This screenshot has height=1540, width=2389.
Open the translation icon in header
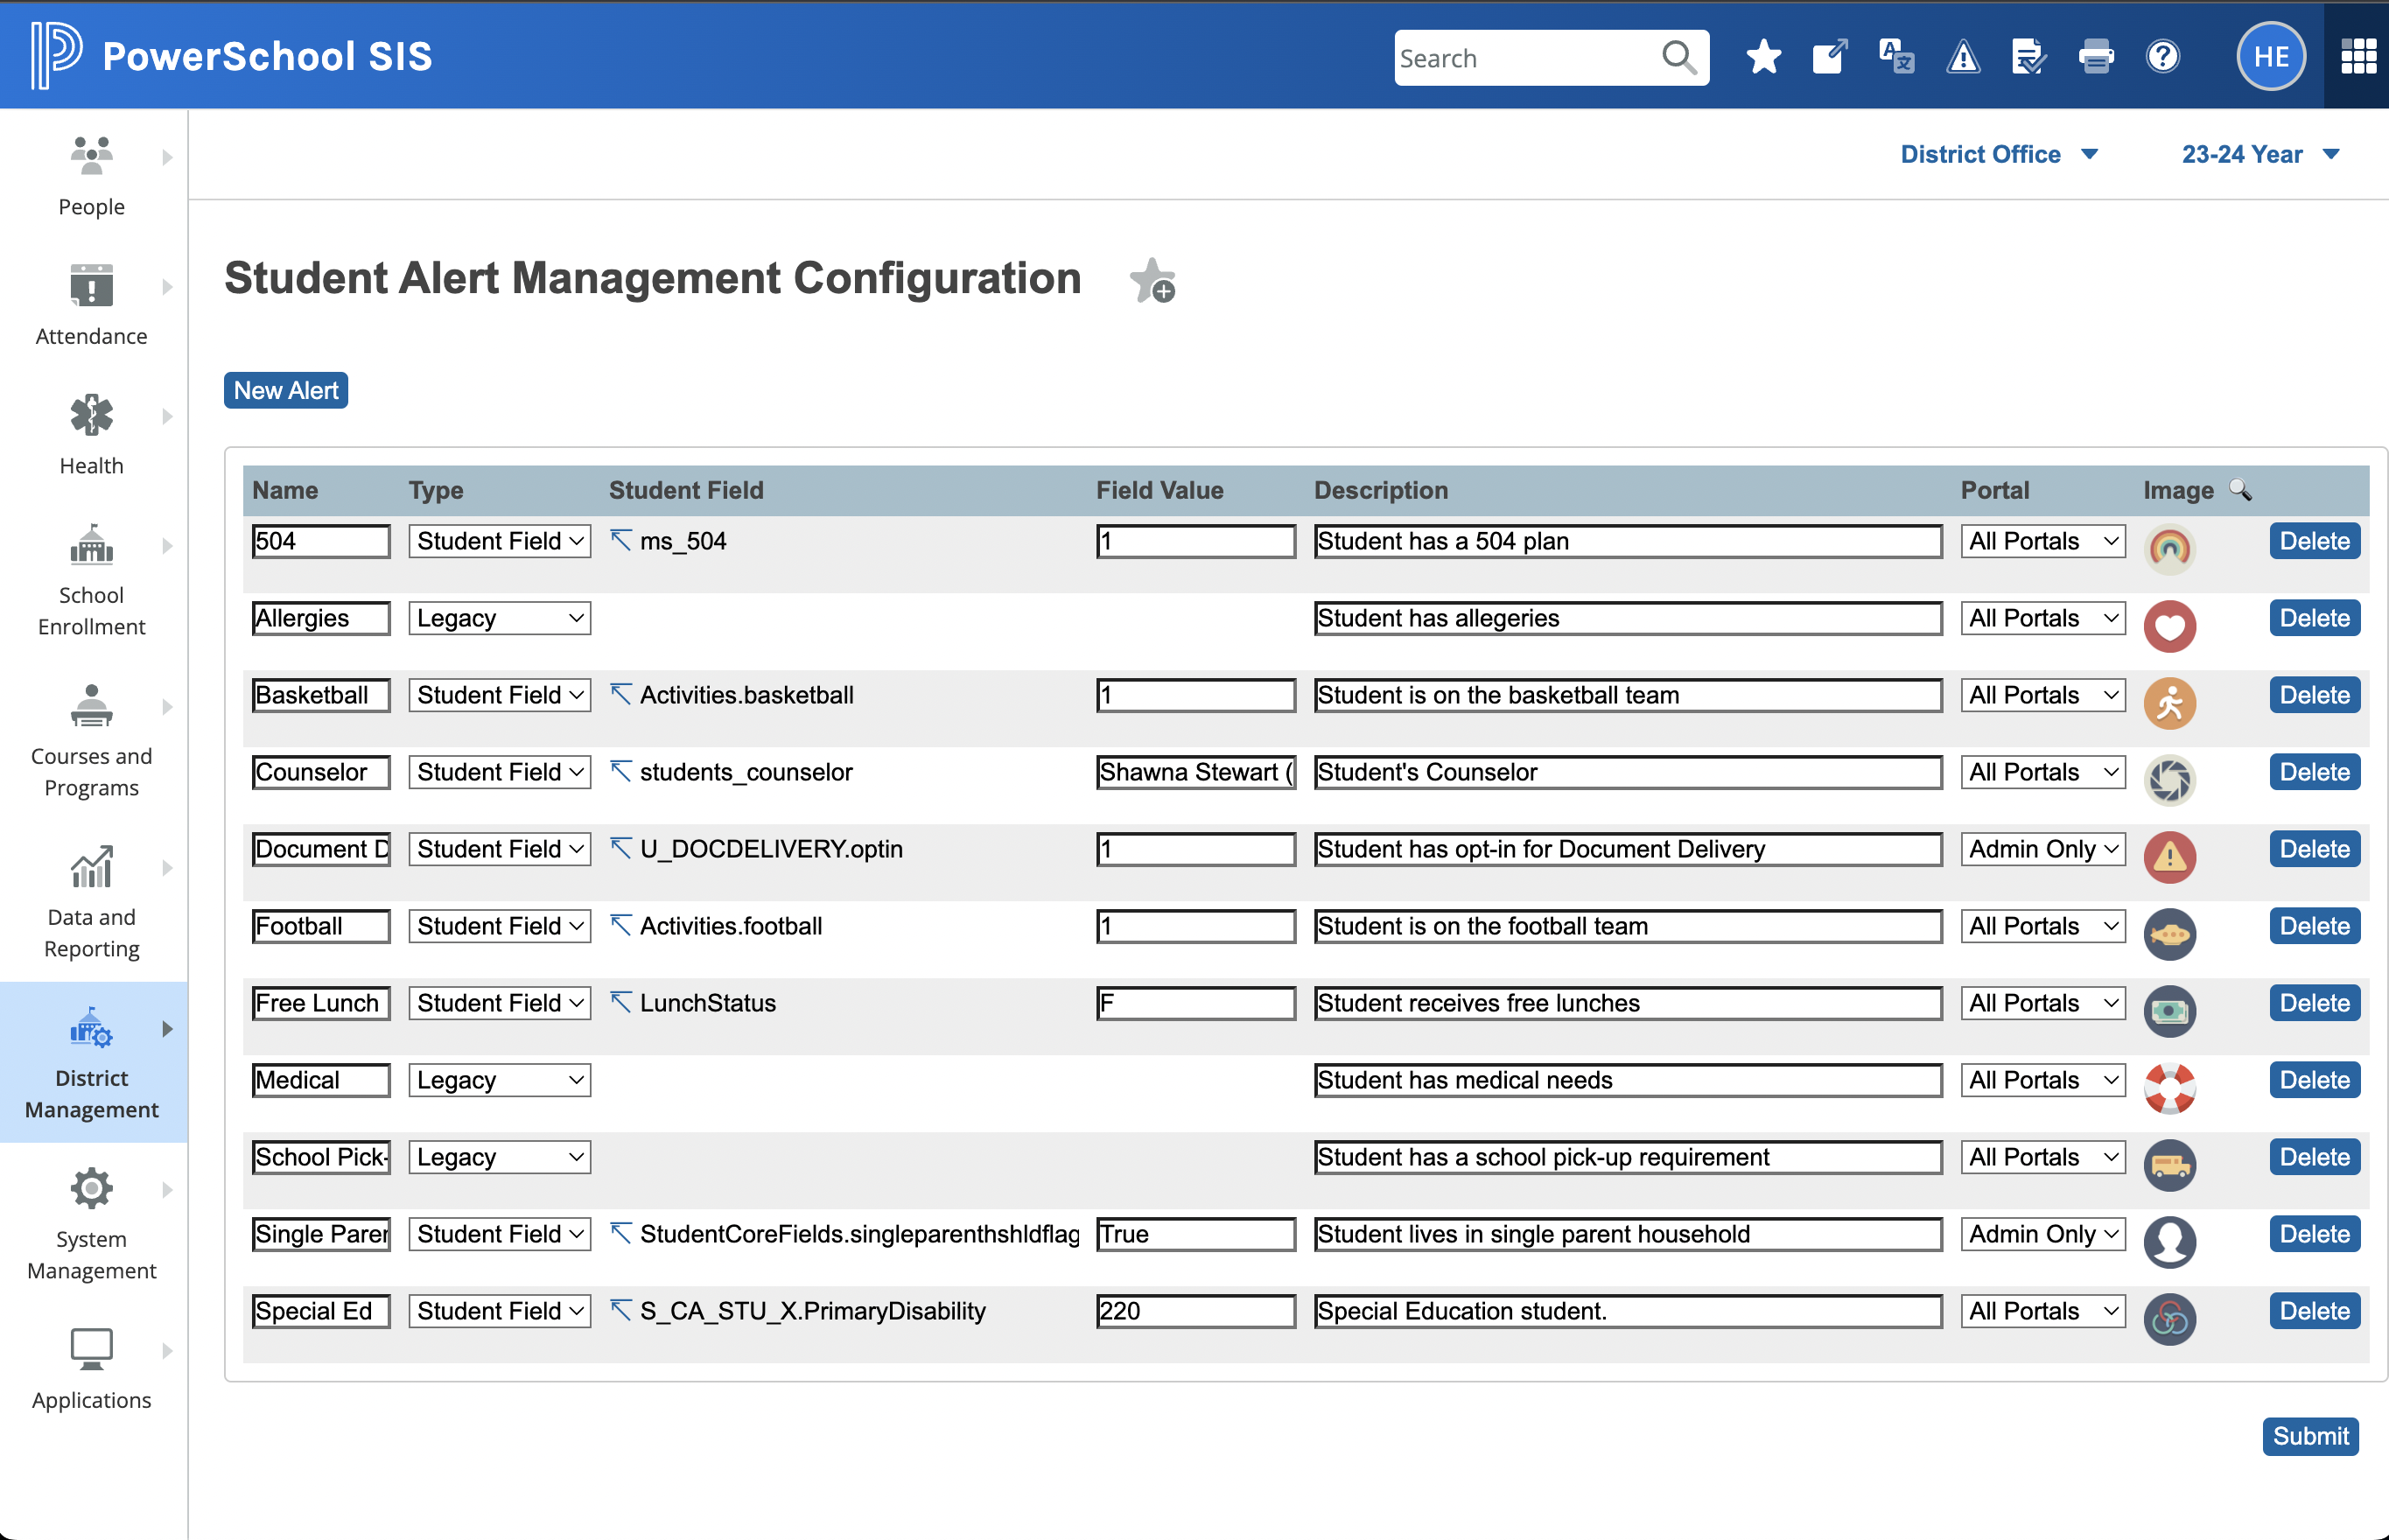[1896, 57]
